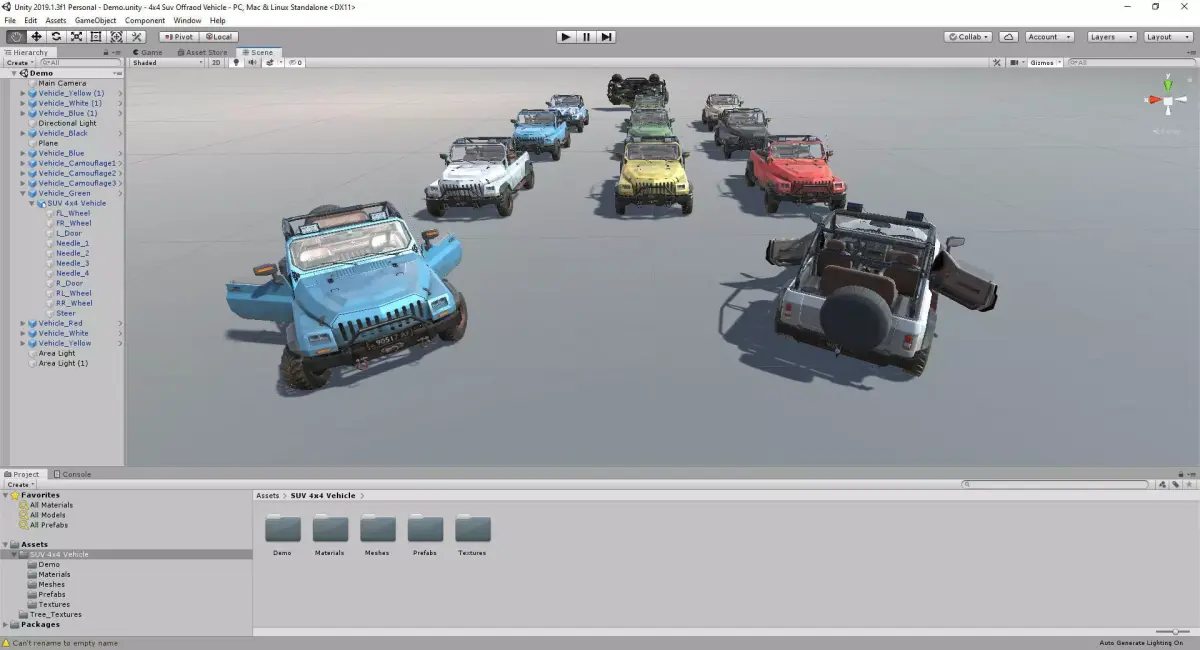
Task: Open the Layout dropdown
Action: pyautogui.click(x=1167, y=37)
